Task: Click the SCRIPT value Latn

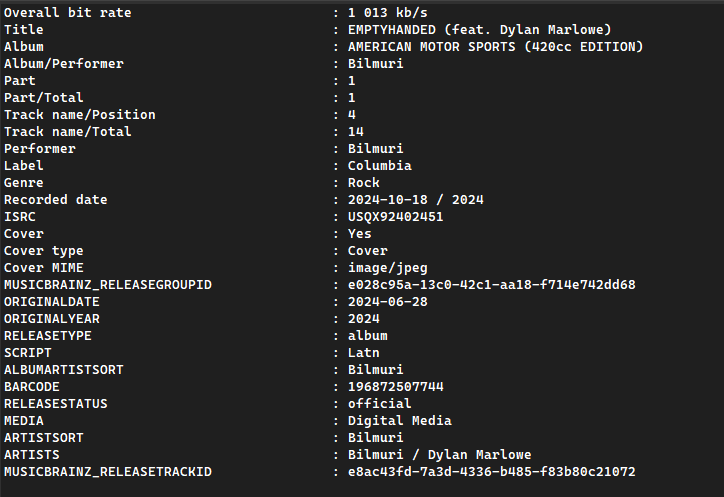Action: pos(363,353)
